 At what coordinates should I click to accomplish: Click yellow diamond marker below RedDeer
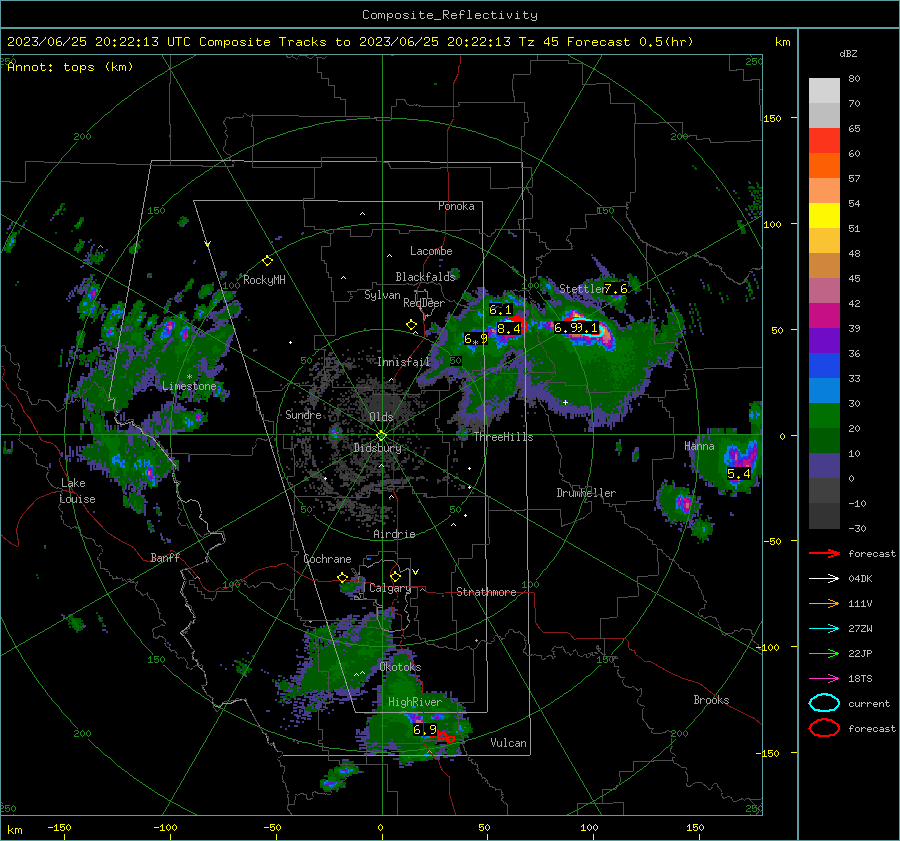tap(412, 325)
